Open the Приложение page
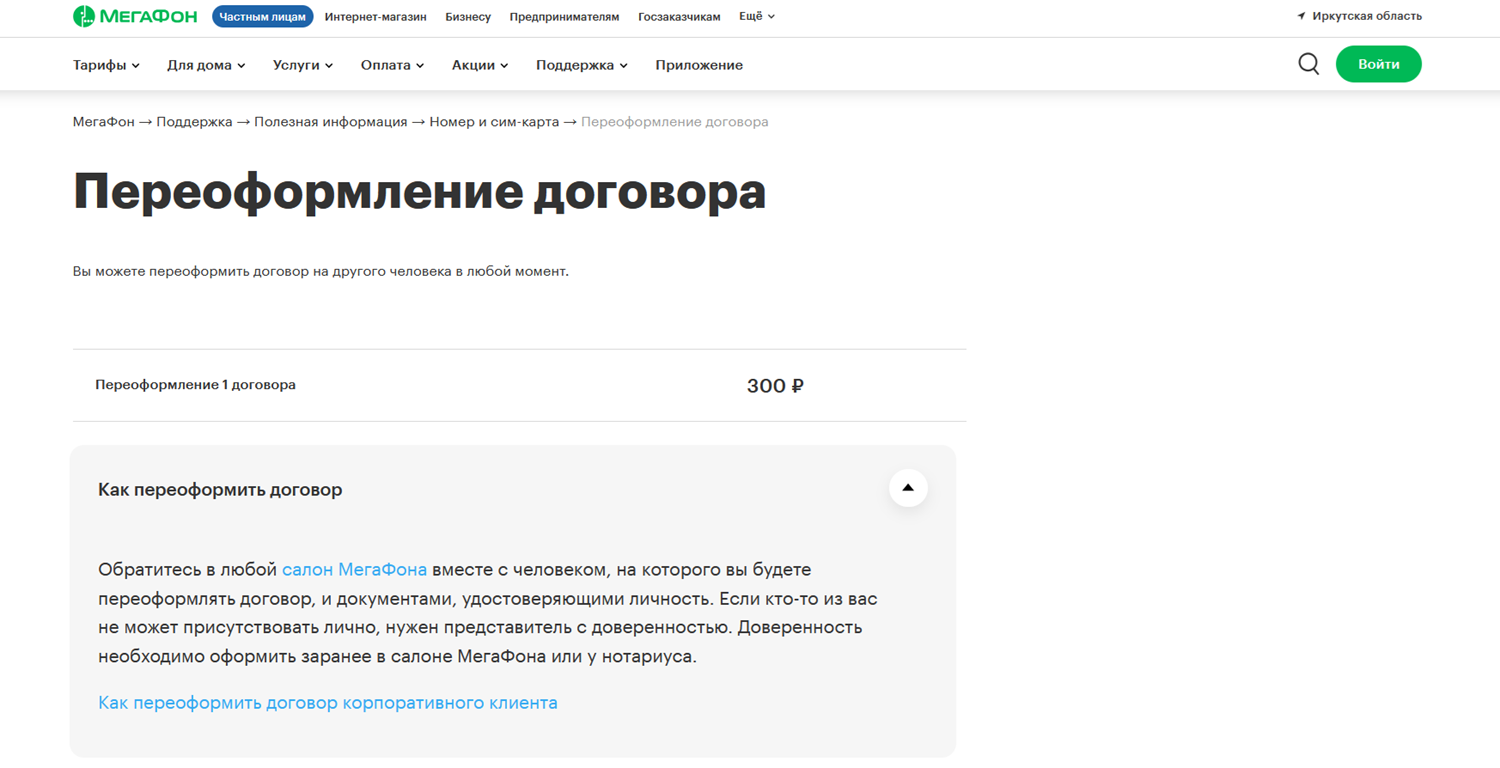This screenshot has height=768, width=1500. (699, 65)
